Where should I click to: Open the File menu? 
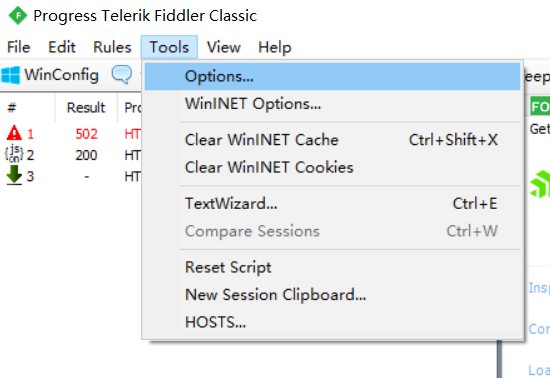click(x=19, y=47)
